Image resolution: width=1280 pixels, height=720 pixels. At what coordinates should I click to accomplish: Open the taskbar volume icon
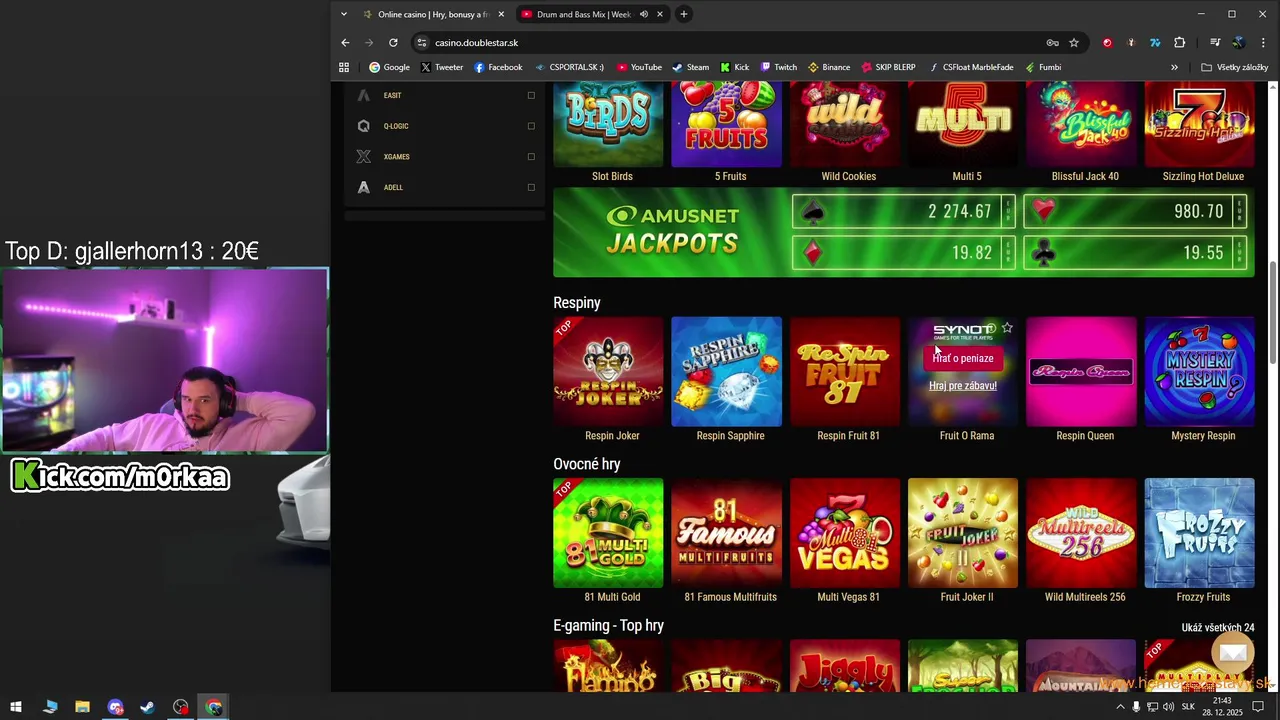1168,707
